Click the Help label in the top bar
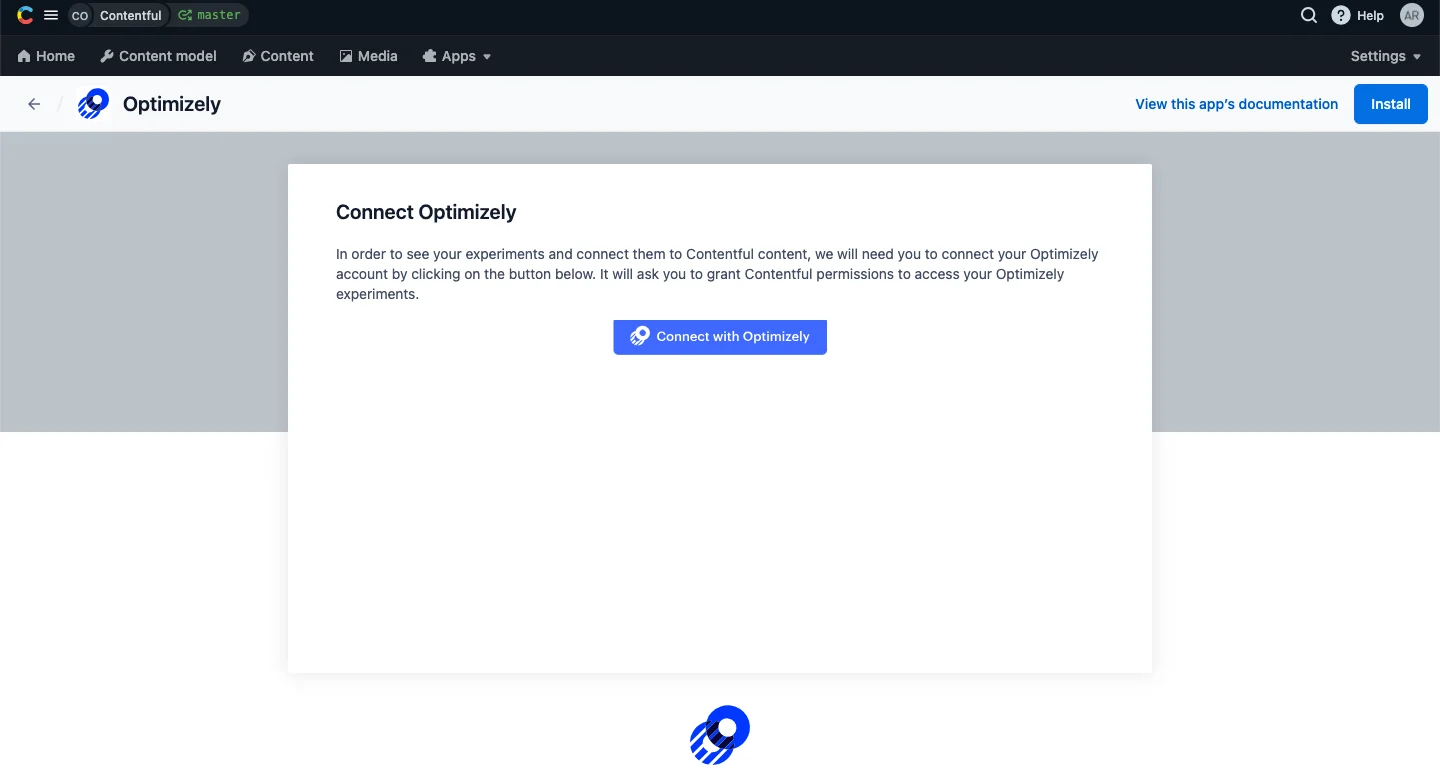Image resolution: width=1440 pixels, height=781 pixels. [x=1370, y=15]
